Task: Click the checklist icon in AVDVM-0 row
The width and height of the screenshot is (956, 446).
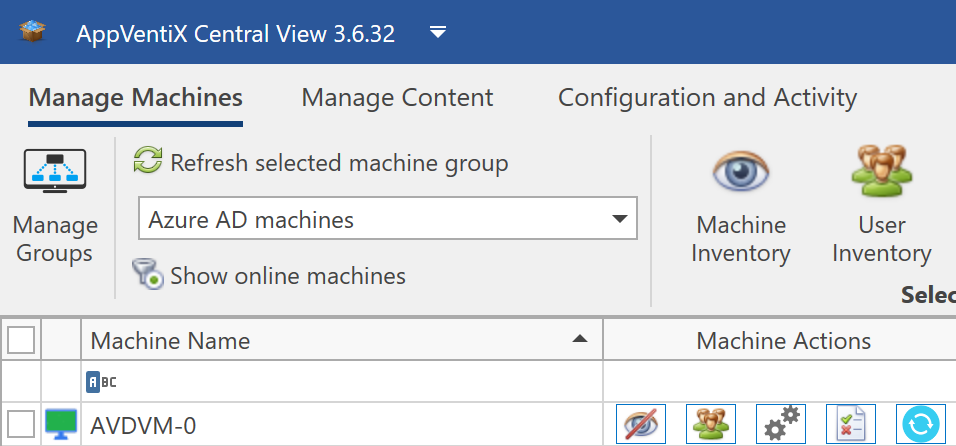Action: click(x=851, y=425)
